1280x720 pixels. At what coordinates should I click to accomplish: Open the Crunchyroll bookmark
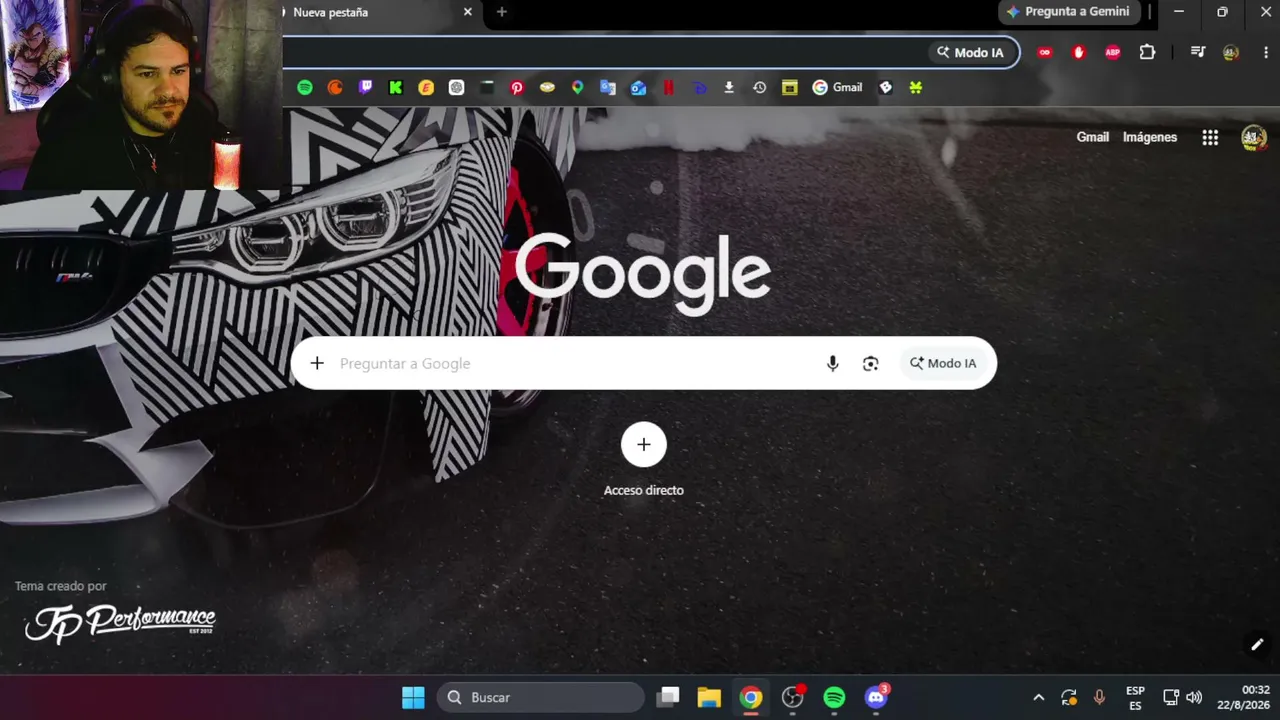click(x=335, y=88)
